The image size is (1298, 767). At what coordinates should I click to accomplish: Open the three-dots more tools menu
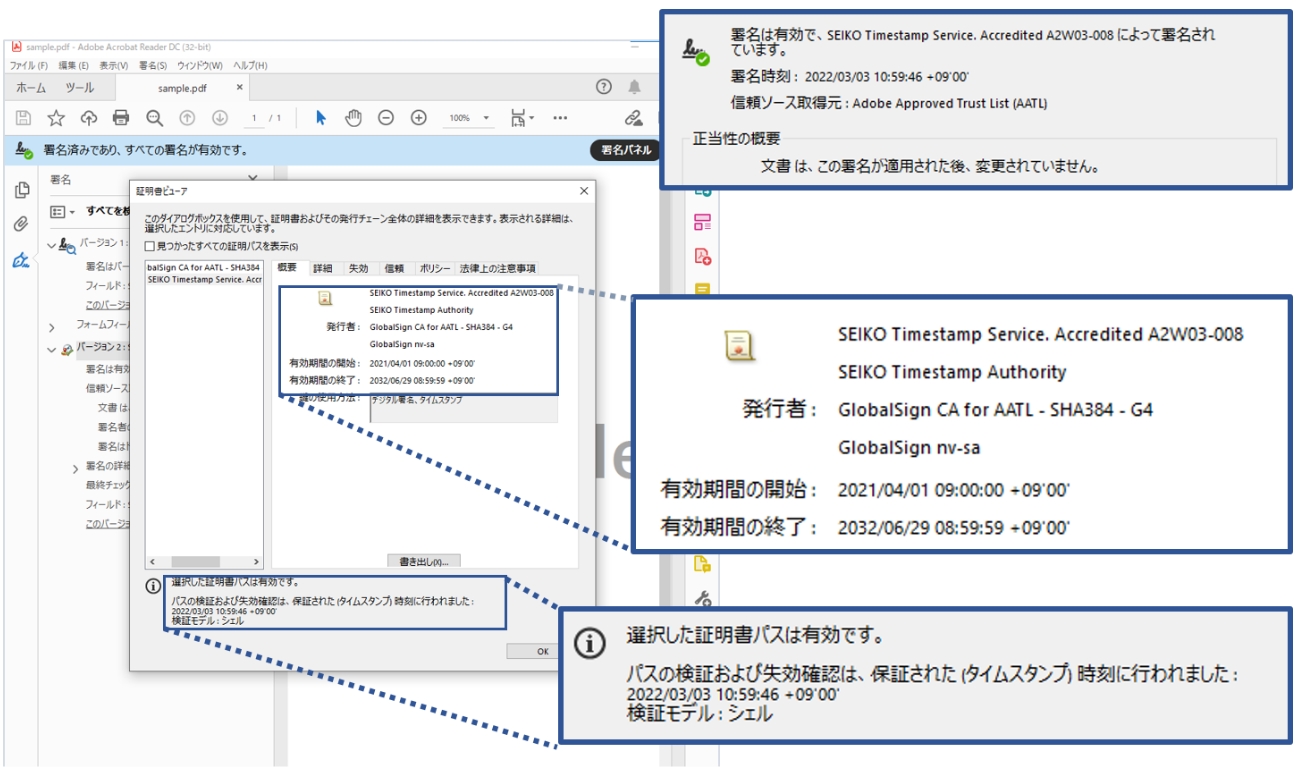coord(560,118)
